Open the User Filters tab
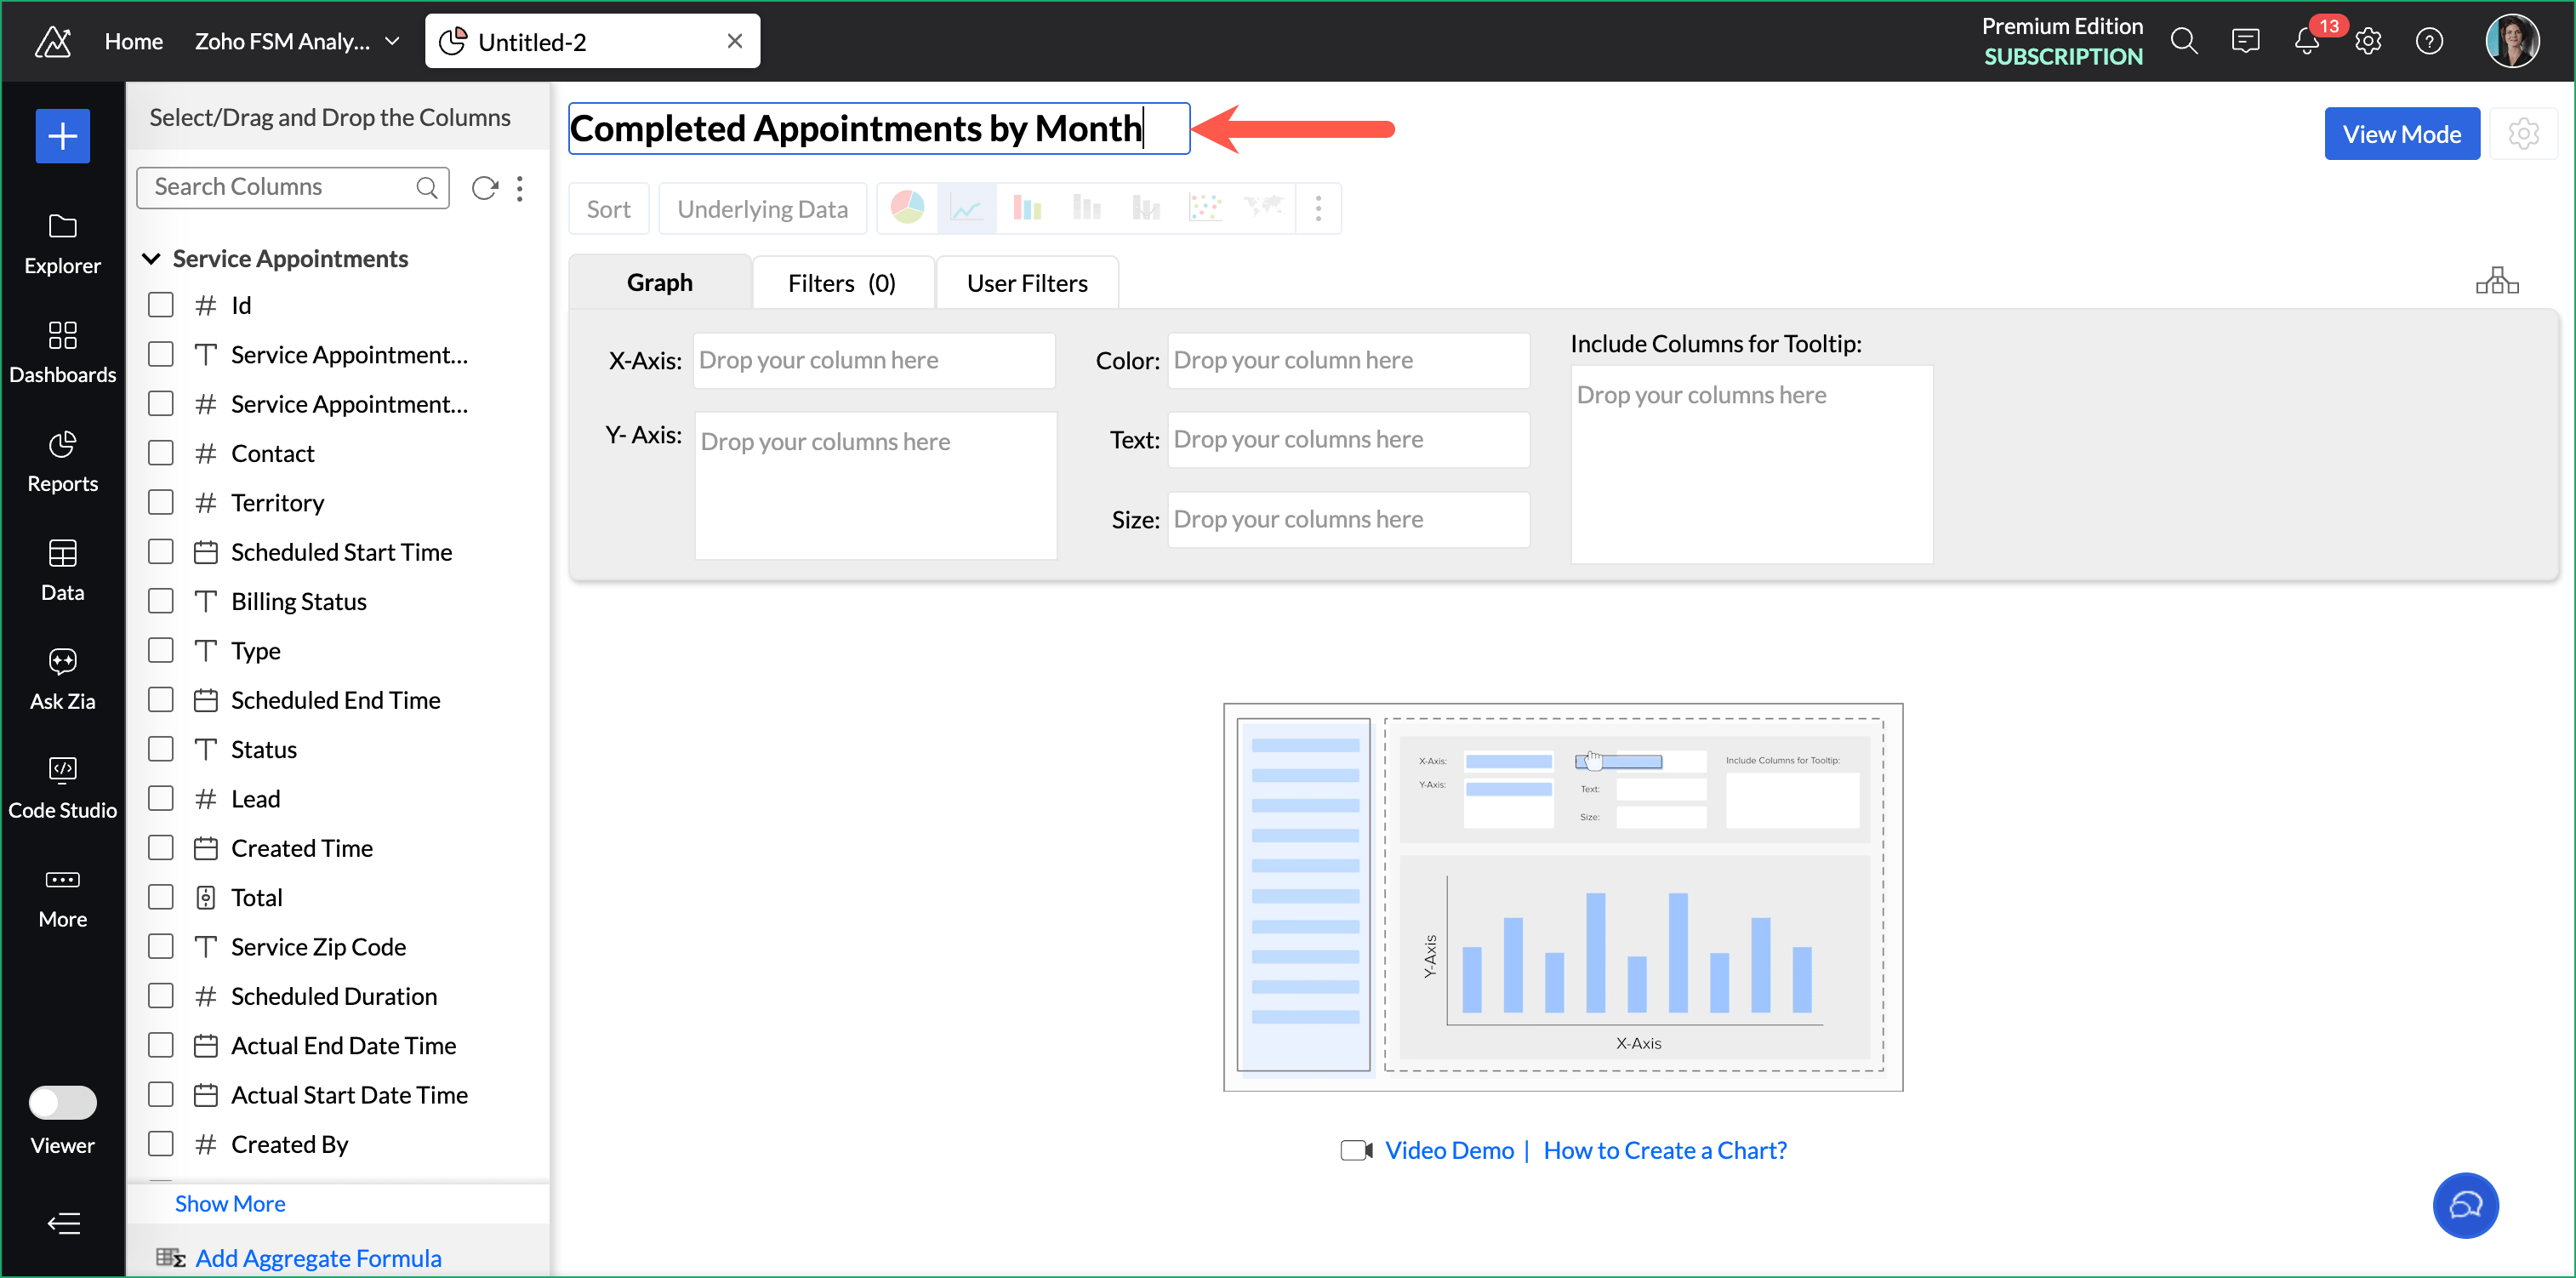 [x=1026, y=283]
